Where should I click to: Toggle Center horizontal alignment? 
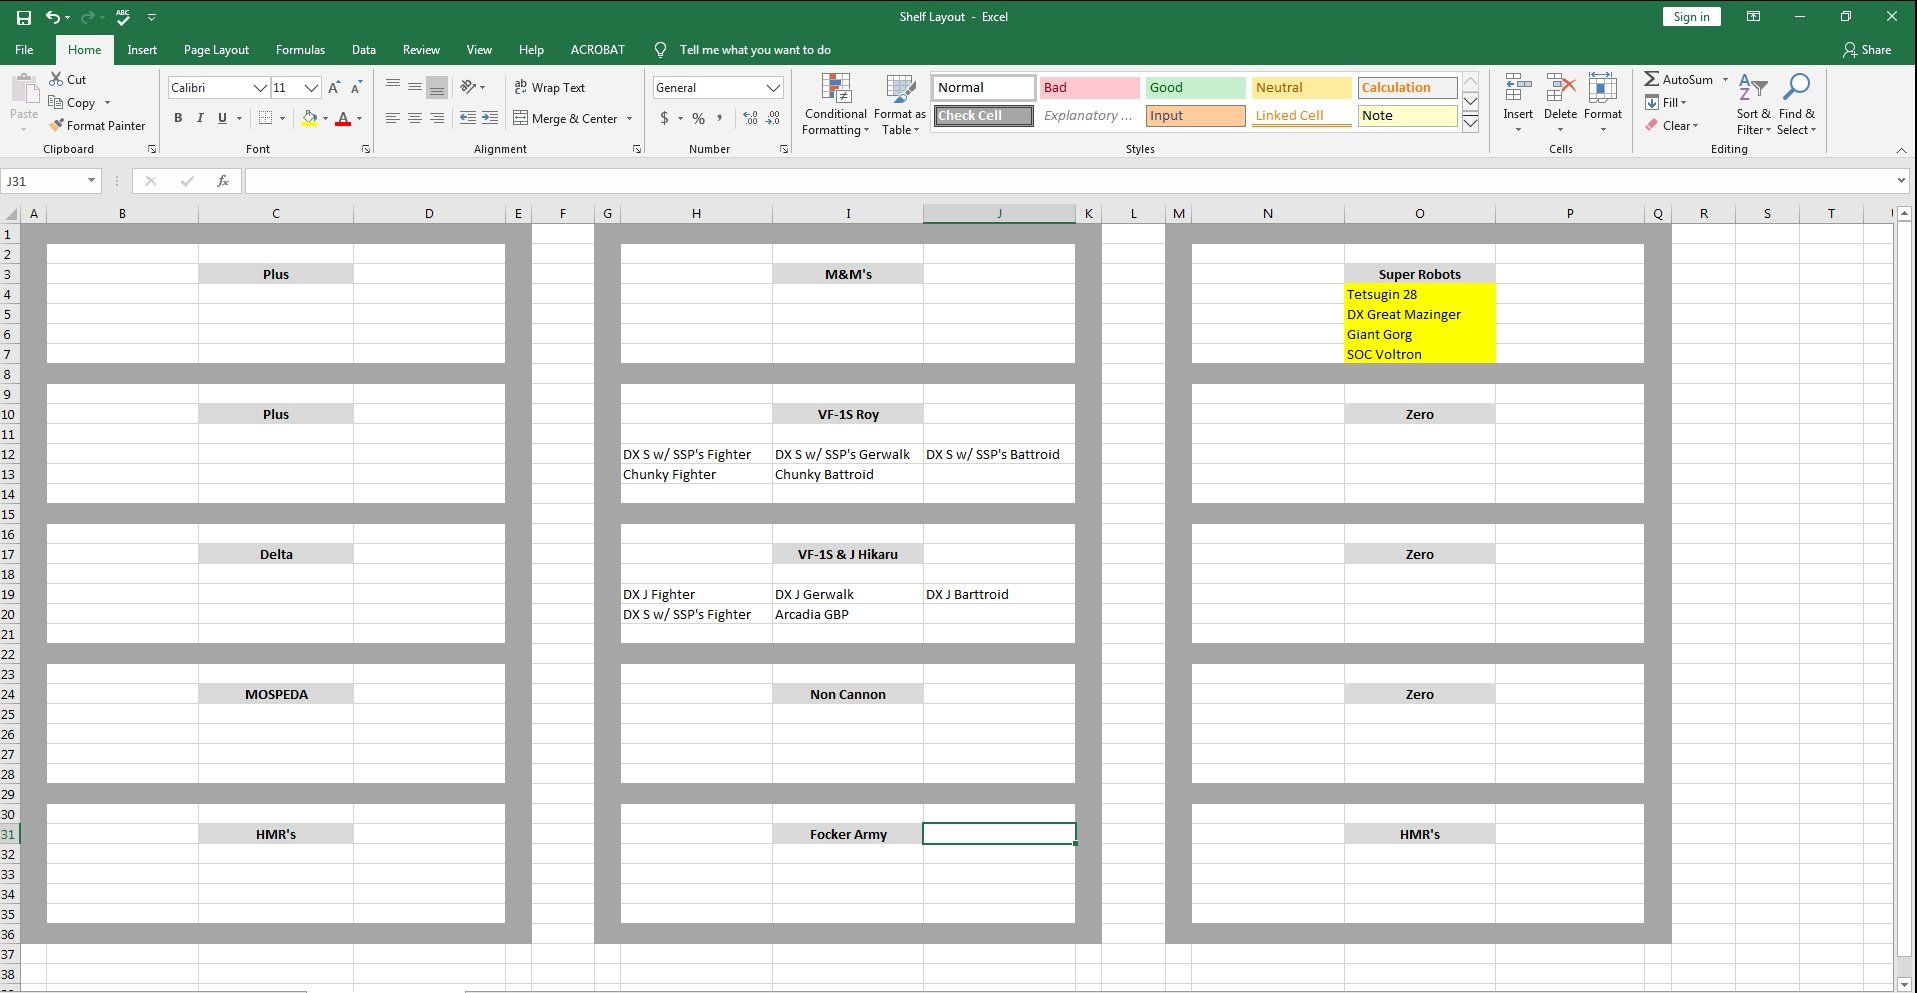415,118
